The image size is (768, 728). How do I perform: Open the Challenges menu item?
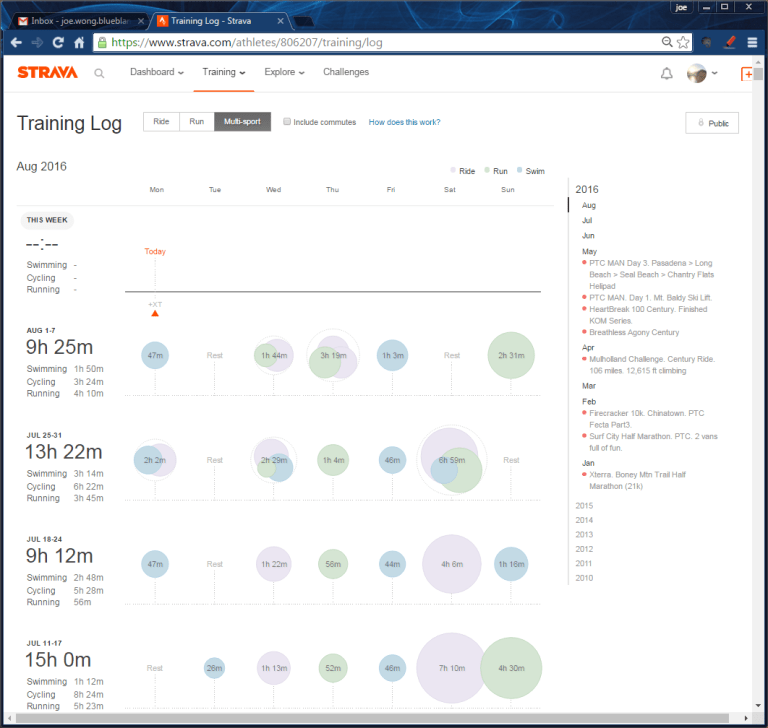pyautogui.click(x=346, y=72)
